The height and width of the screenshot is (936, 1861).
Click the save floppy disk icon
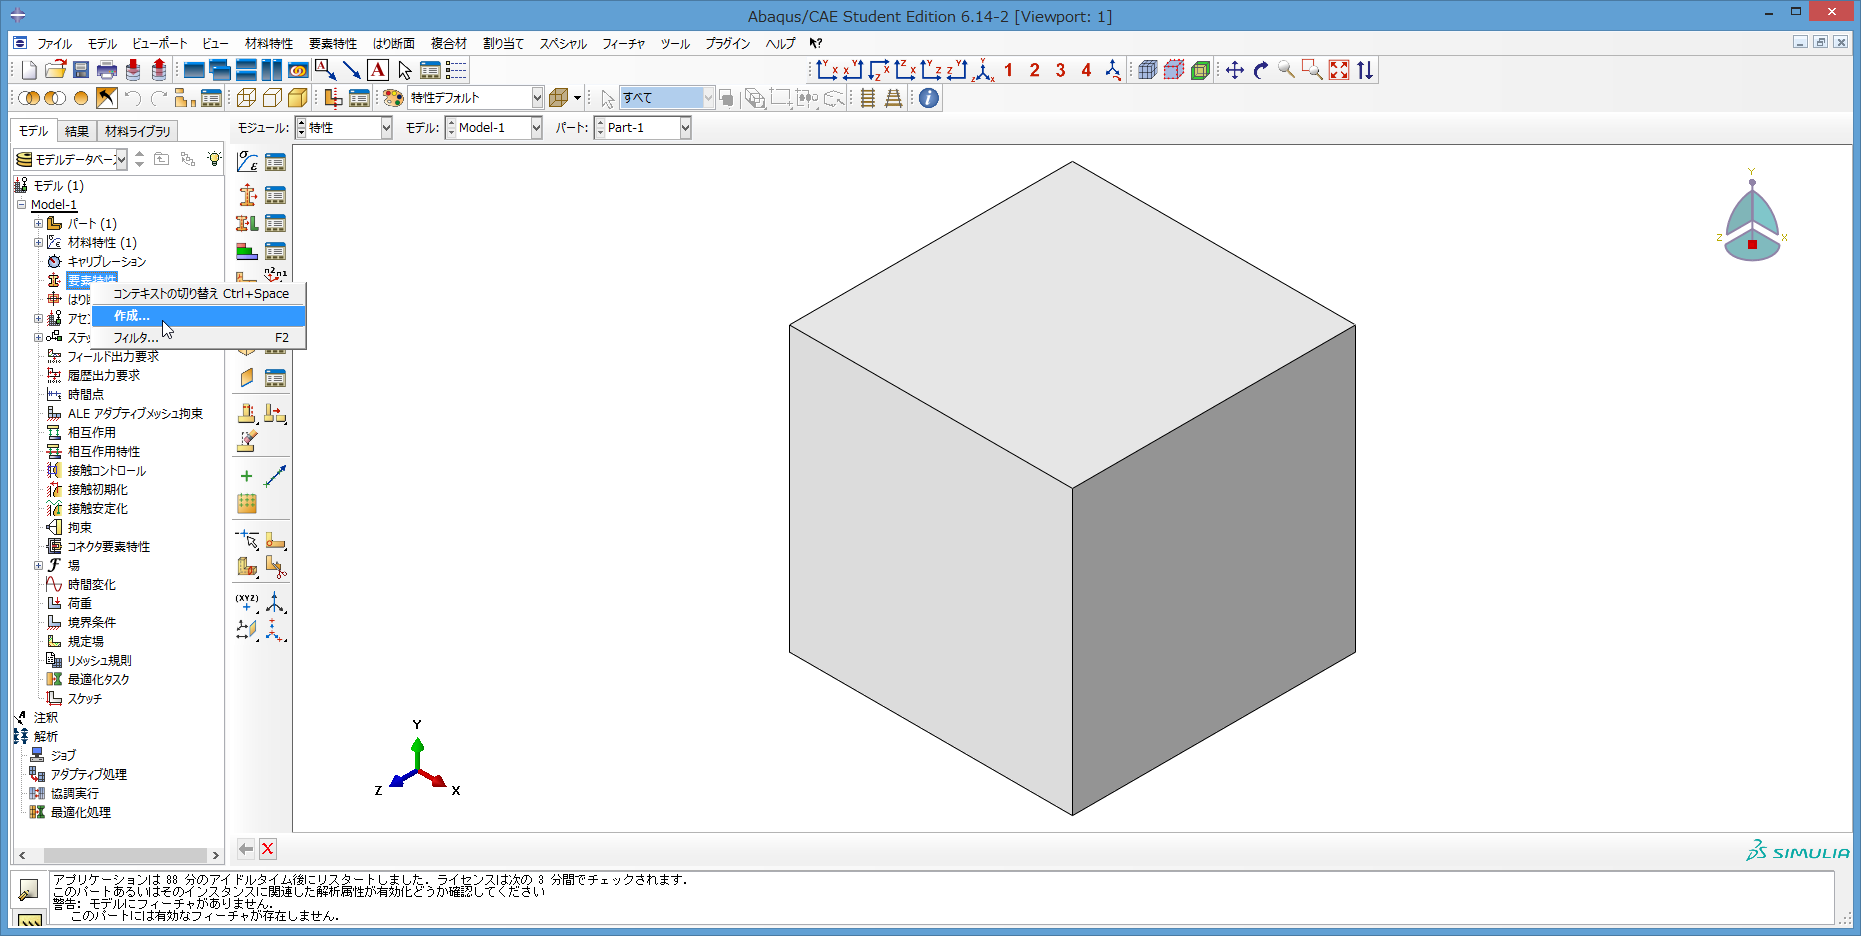(81, 70)
